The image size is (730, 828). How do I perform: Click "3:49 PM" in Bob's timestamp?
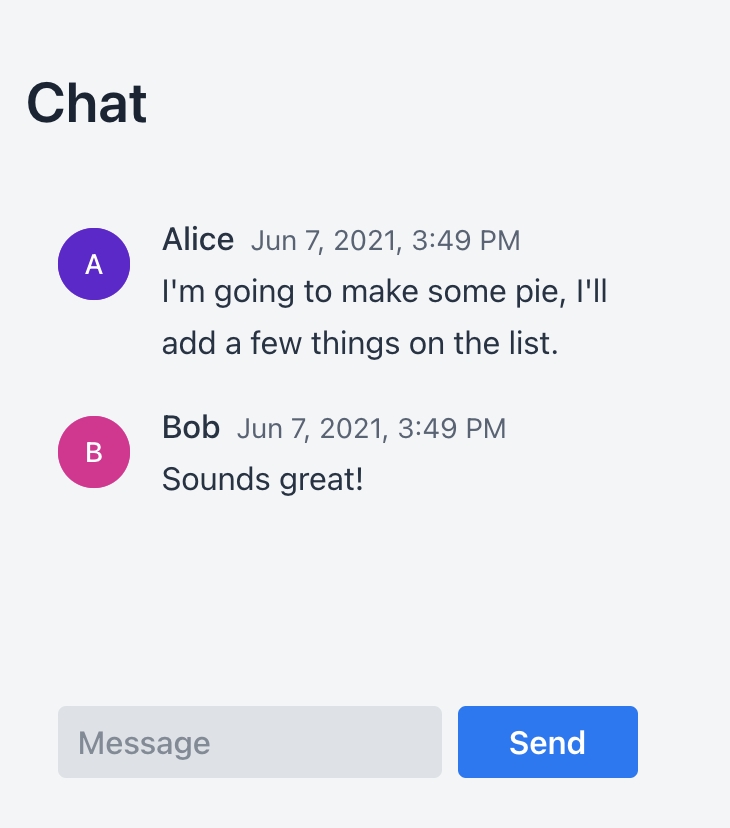[452, 428]
